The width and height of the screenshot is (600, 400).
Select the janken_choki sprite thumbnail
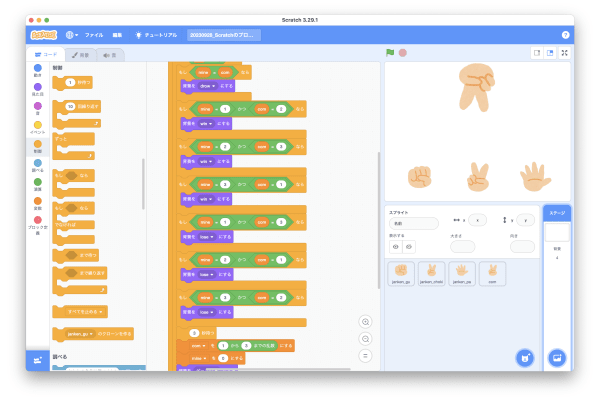click(431, 273)
